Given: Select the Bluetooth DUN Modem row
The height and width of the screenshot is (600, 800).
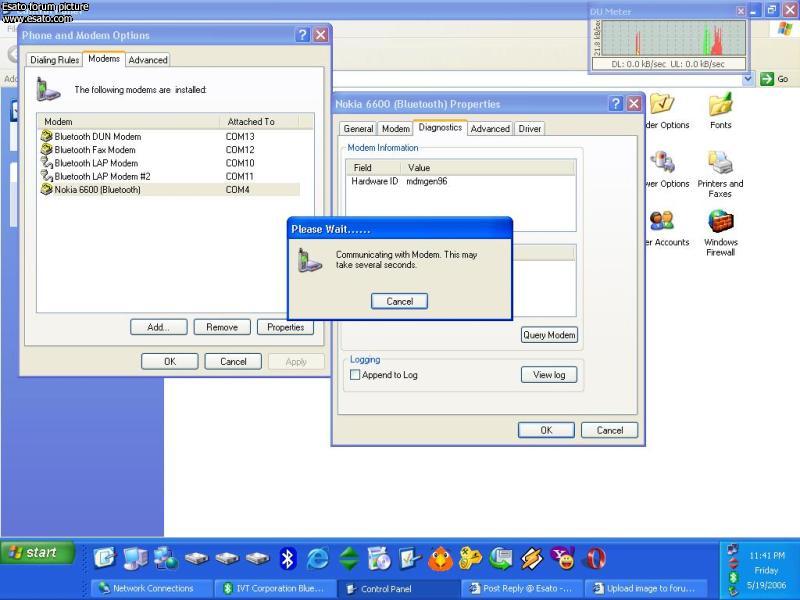Looking at the screenshot, I should point(169,136).
